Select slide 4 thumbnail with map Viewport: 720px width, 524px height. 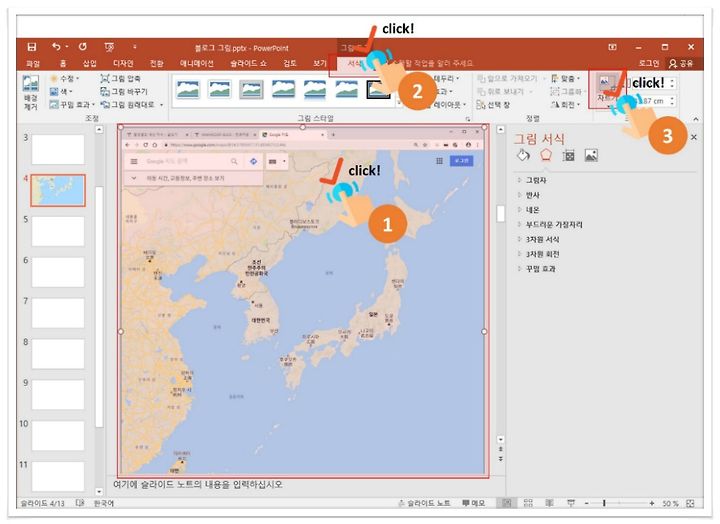[58, 190]
